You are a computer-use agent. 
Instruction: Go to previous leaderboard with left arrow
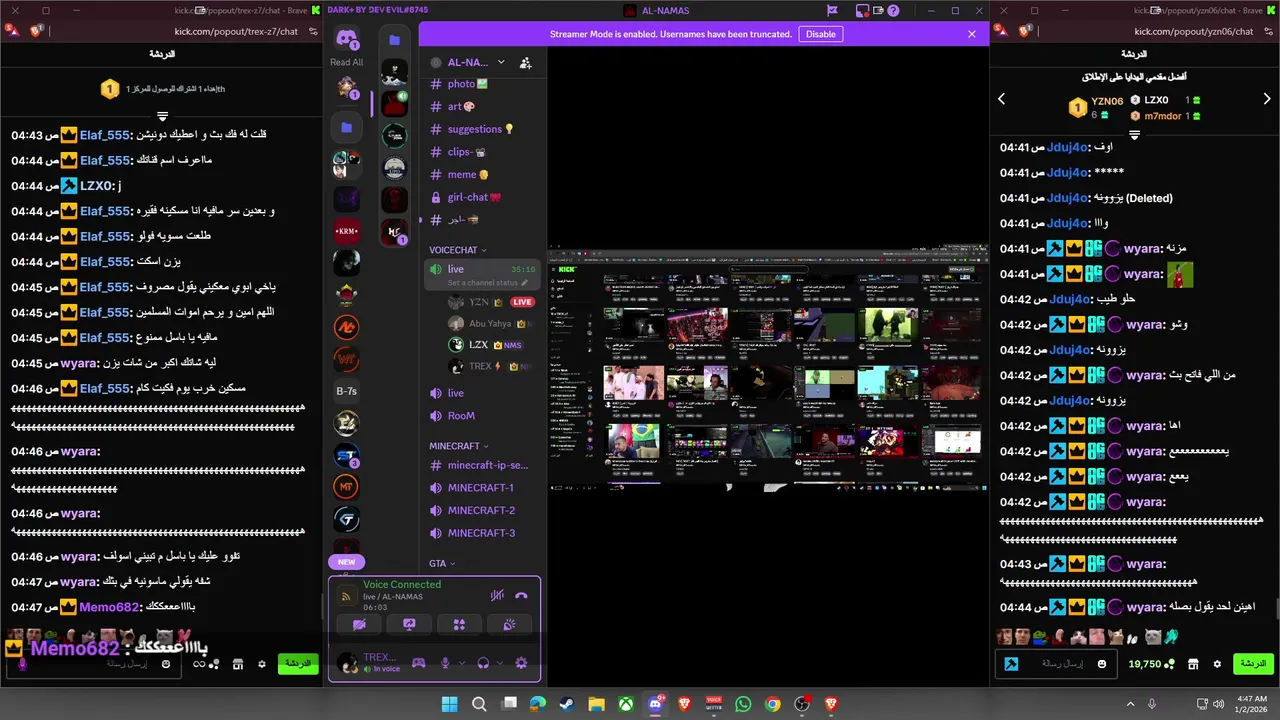pos(1002,99)
